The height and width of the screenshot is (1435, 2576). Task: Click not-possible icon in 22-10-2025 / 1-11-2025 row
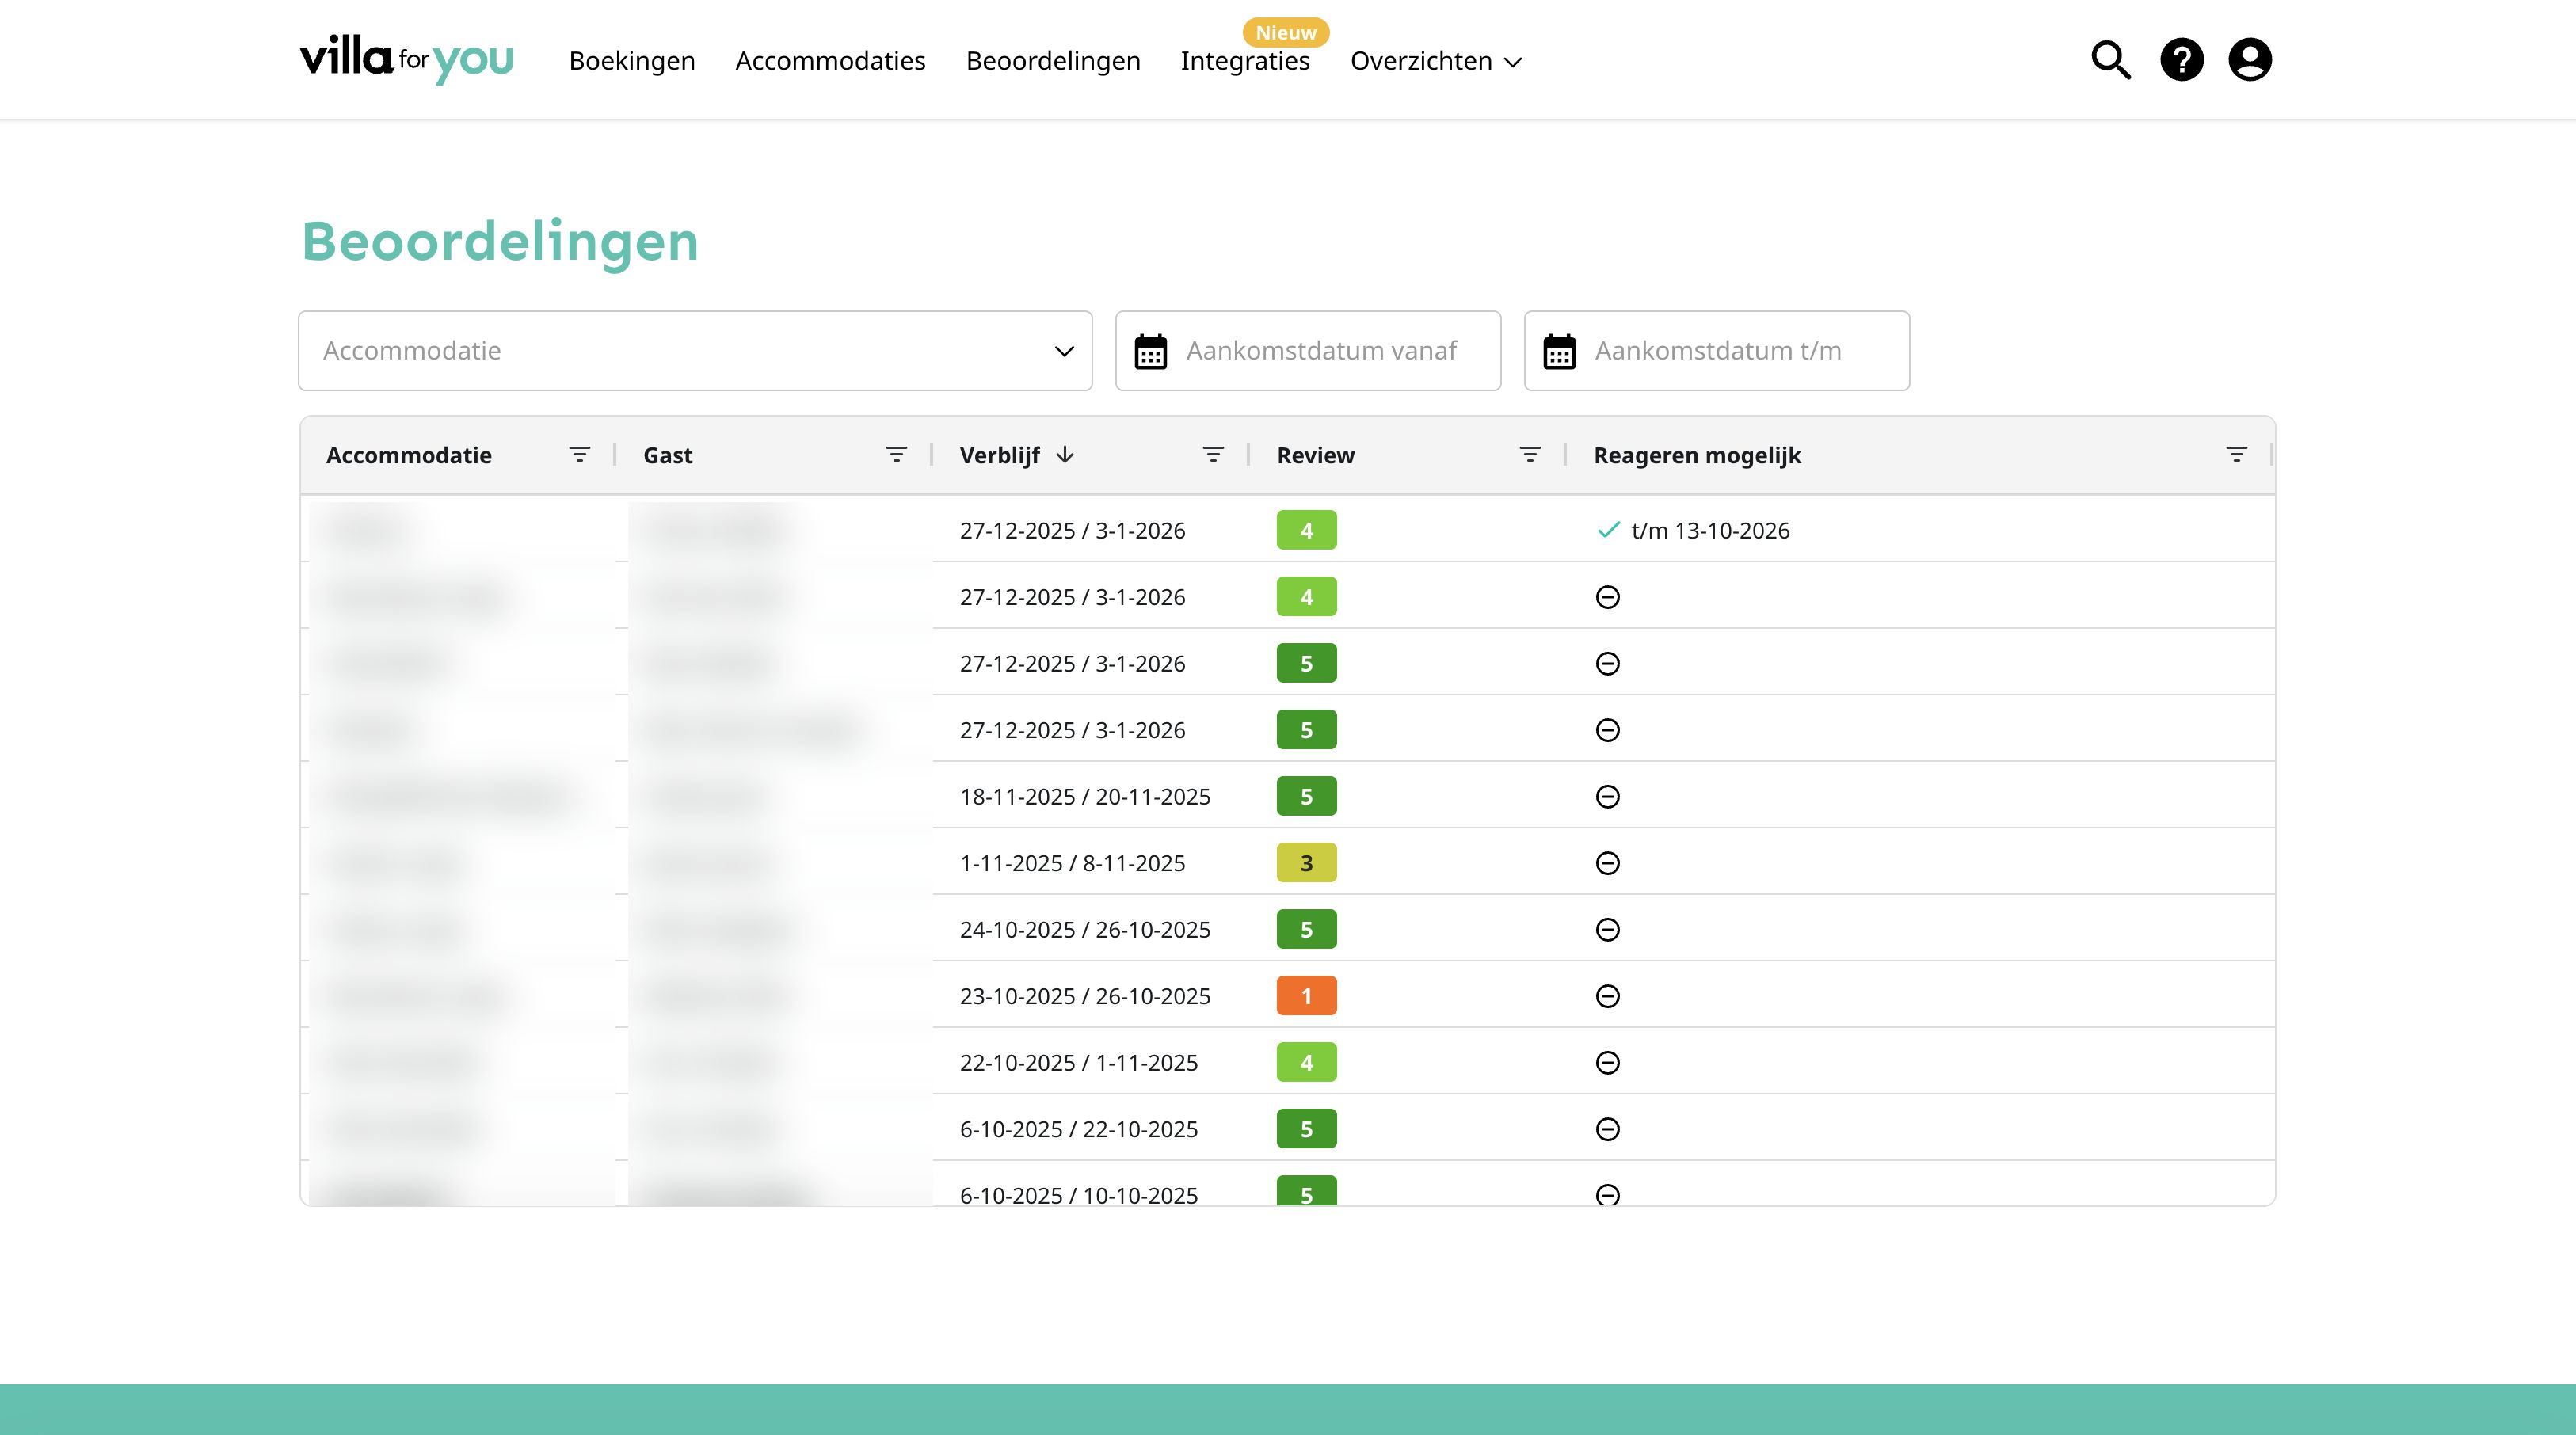click(x=1608, y=1063)
